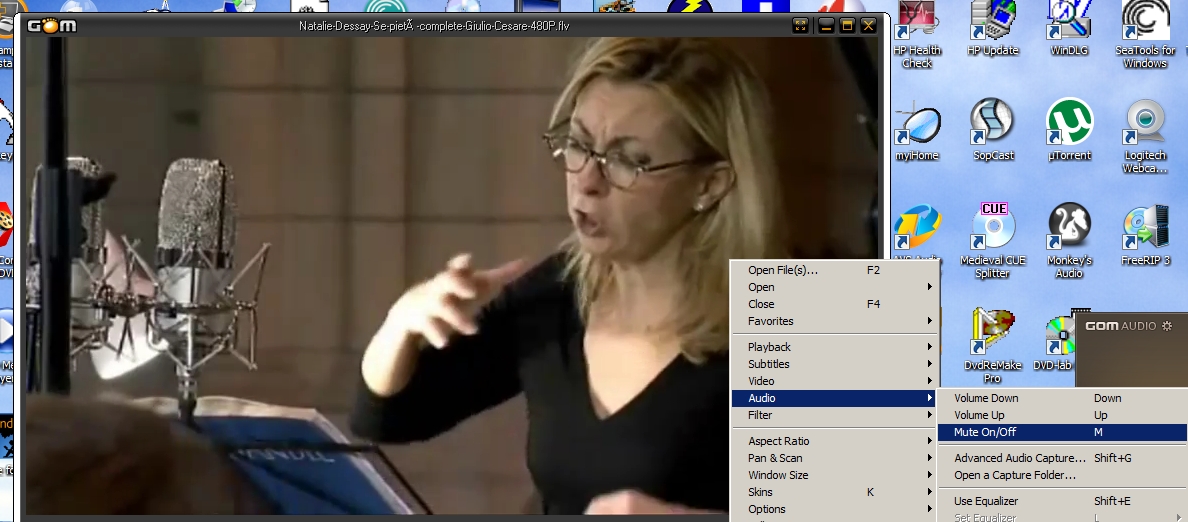The width and height of the screenshot is (1188, 522).
Task: Toggle Use Equalizer in Audio submenu
Action: [x=1061, y=501]
